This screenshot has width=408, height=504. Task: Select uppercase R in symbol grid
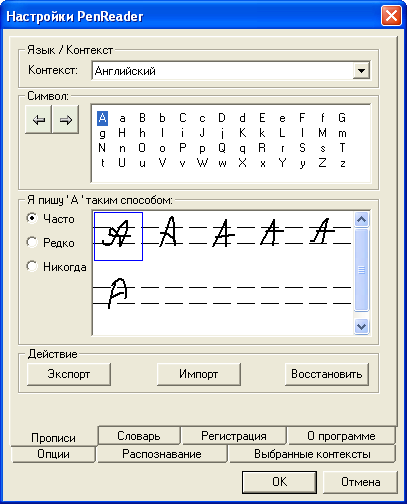262,148
